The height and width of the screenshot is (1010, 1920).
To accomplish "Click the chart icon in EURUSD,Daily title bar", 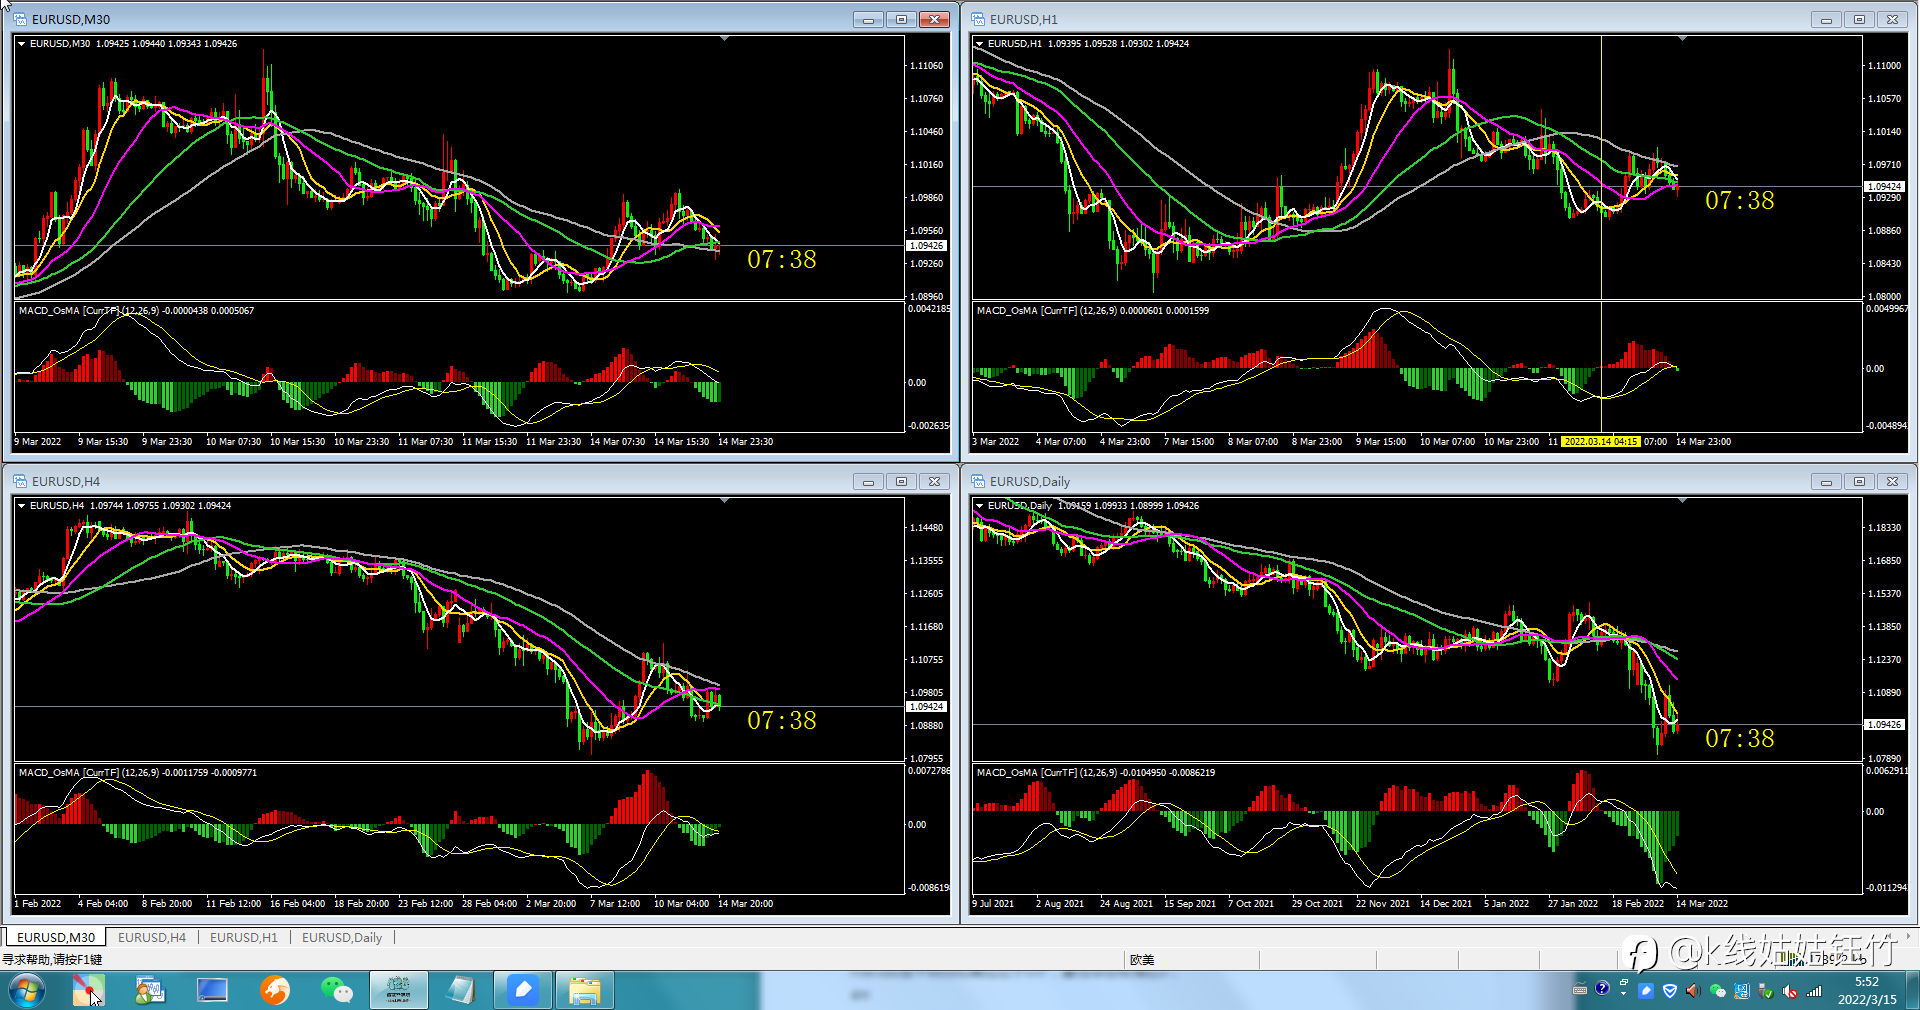I will [x=978, y=481].
